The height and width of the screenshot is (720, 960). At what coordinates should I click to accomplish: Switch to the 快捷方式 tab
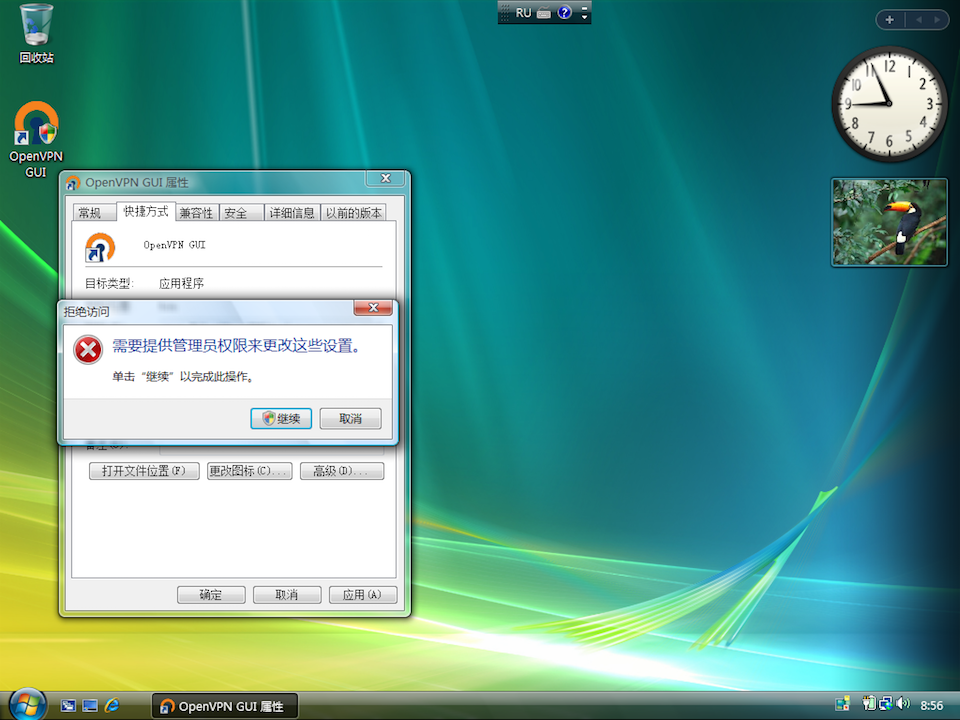146,211
